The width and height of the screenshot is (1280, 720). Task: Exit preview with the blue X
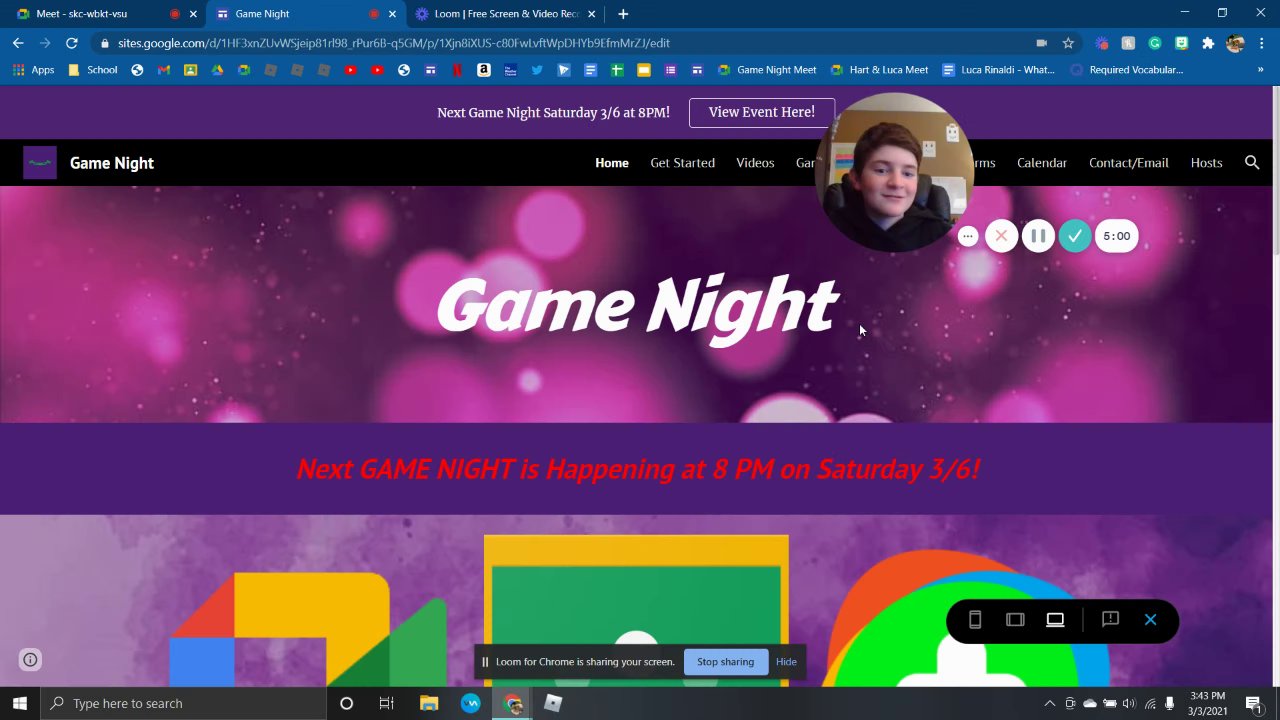(x=1150, y=620)
